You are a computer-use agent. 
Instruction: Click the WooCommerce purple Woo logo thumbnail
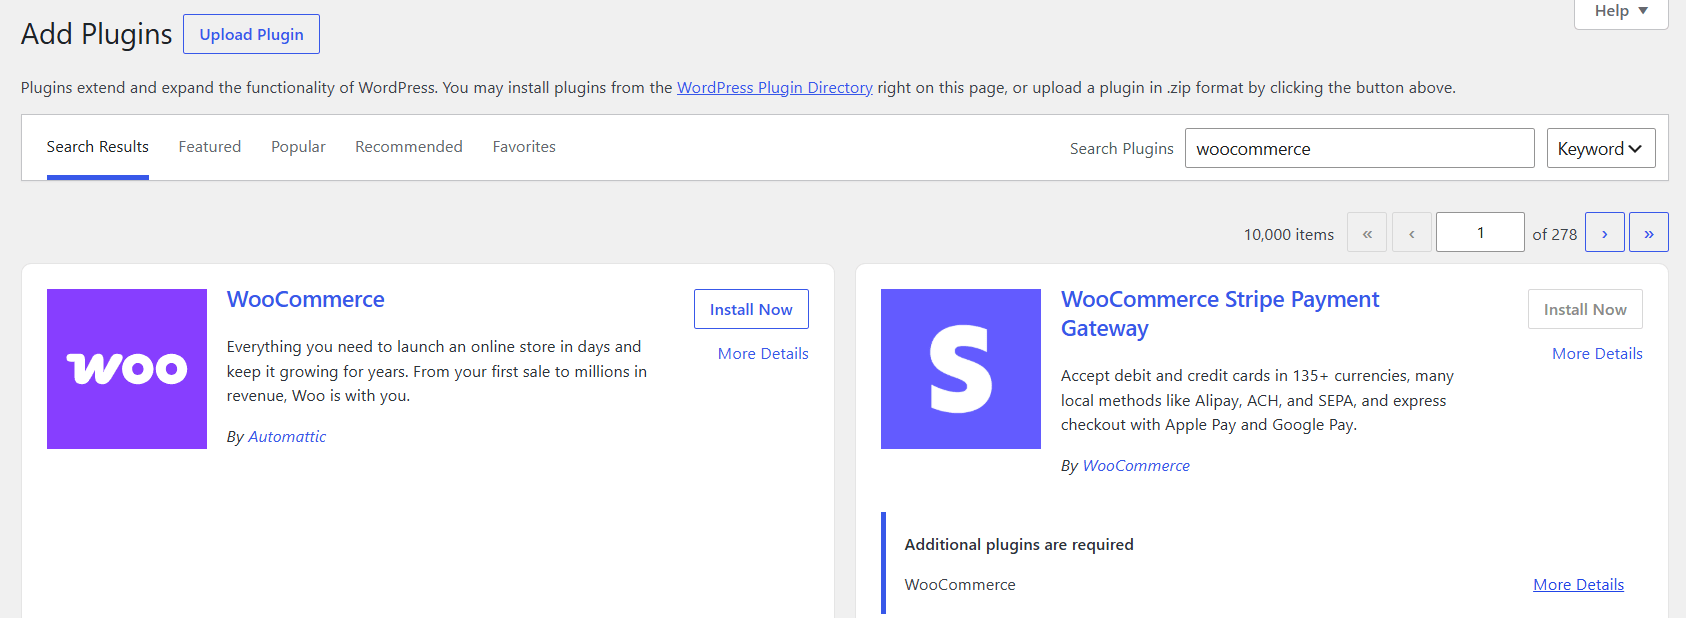coord(127,369)
